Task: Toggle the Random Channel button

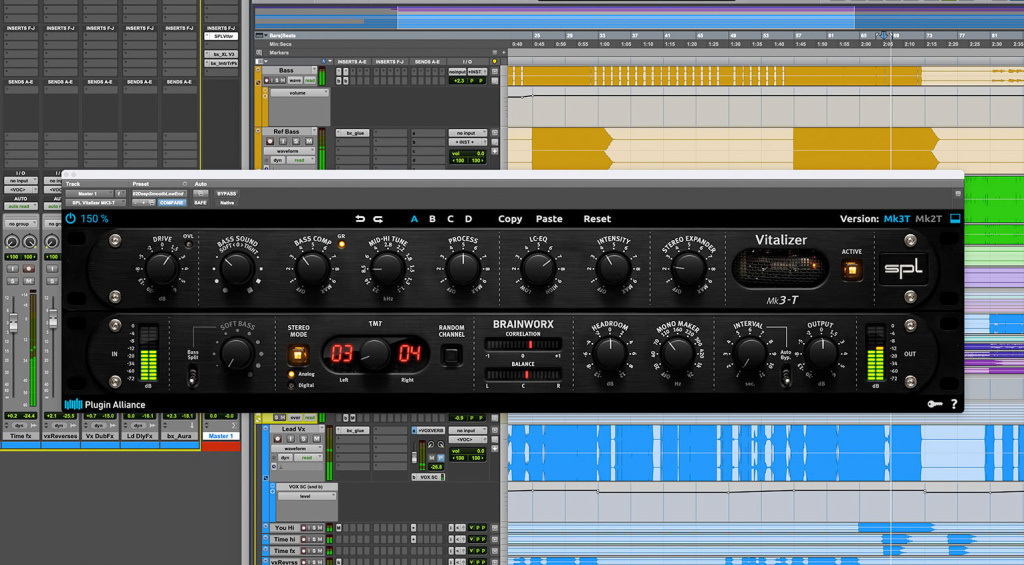Action: pyautogui.click(x=451, y=355)
